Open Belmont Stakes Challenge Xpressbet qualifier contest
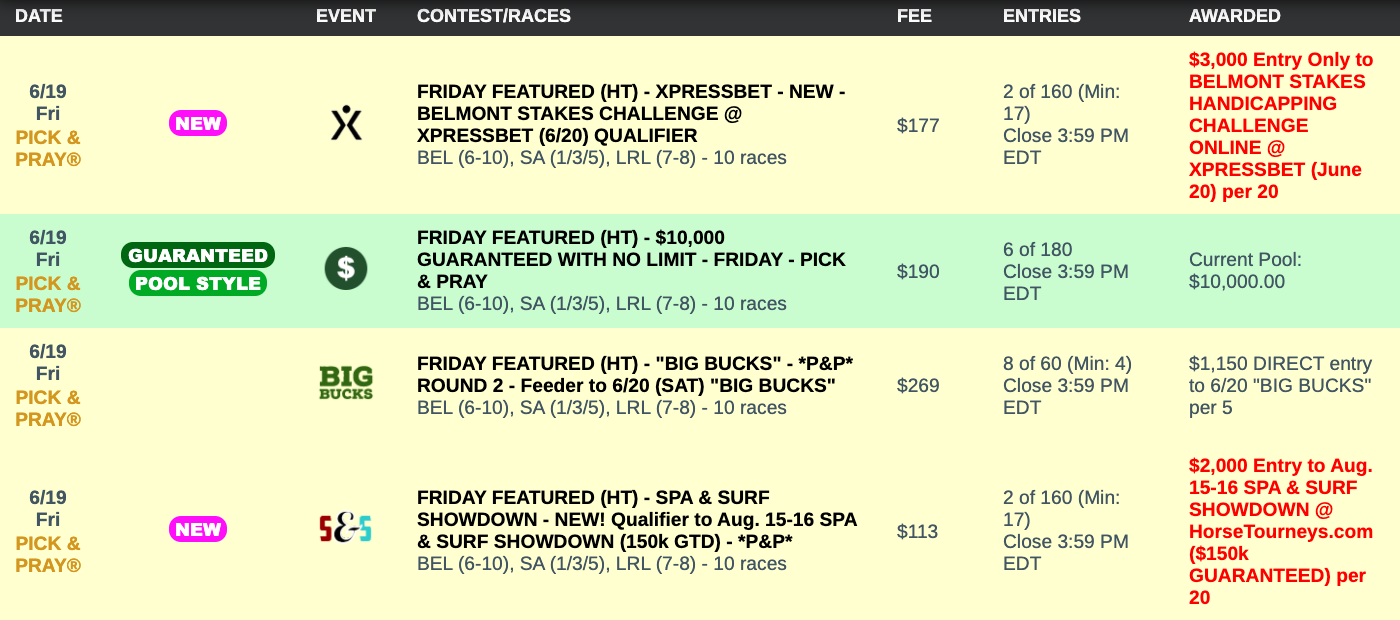 (x=630, y=113)
